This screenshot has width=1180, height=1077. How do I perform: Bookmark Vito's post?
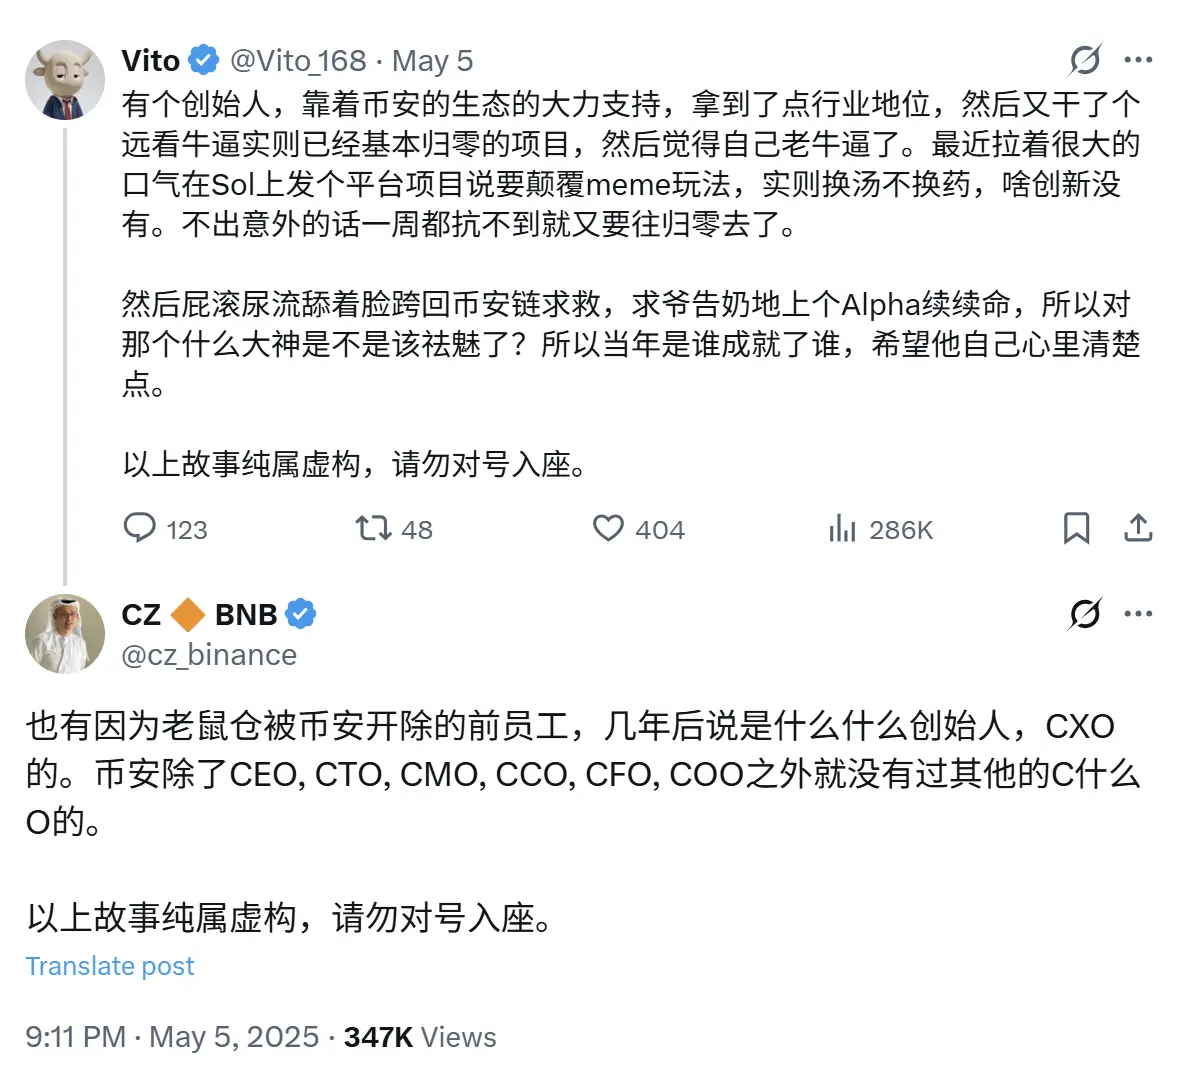[1077, 528]
